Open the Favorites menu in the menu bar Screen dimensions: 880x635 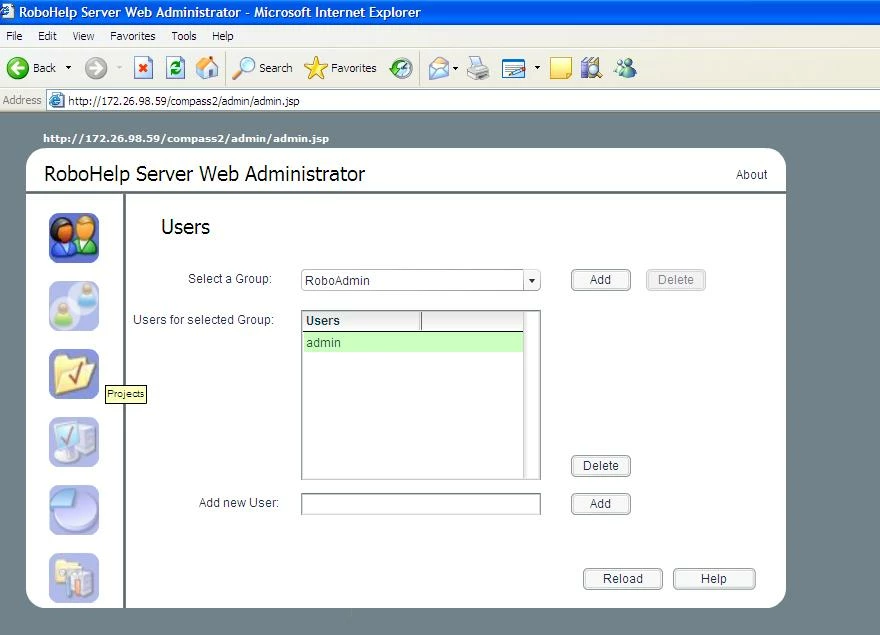coord(132,36)
